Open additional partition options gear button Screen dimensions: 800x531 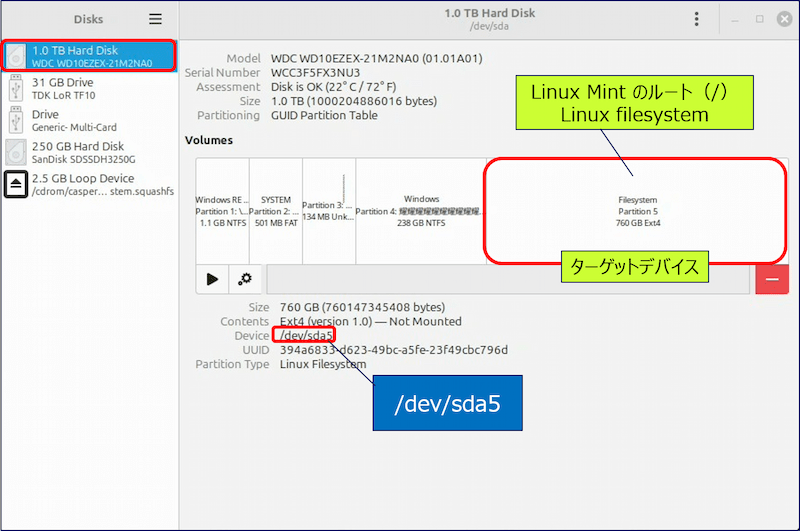click(245, 279)
